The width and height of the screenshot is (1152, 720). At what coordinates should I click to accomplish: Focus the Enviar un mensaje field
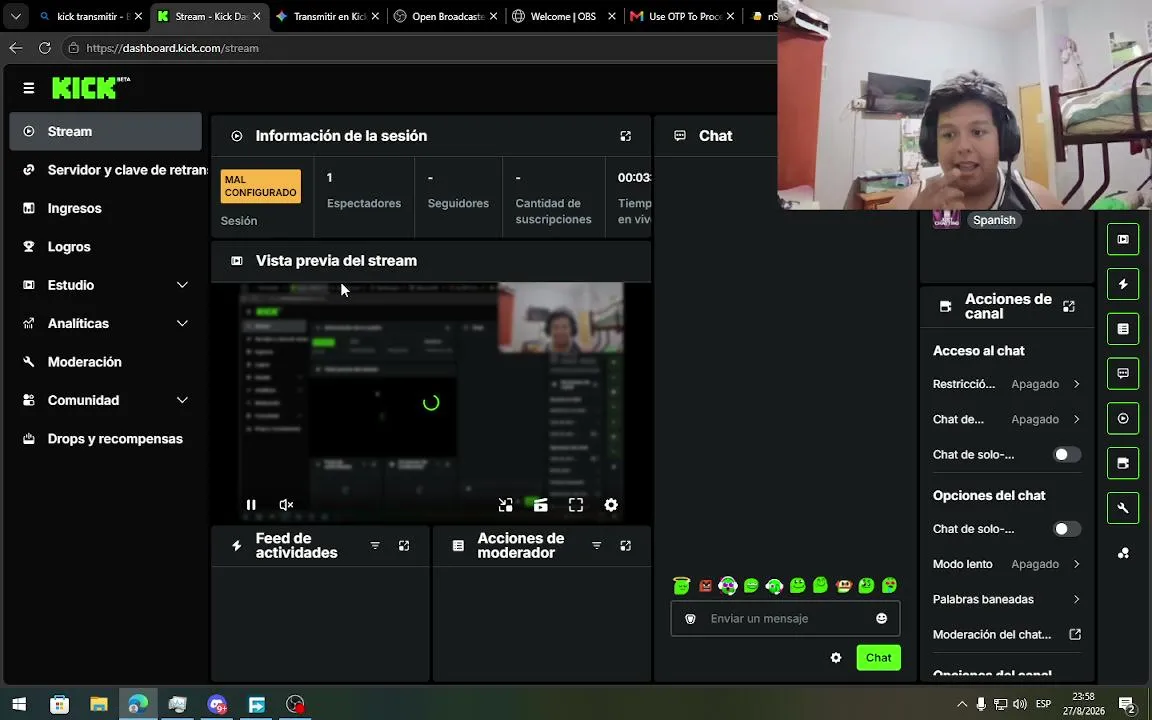click(x=785, y=619)
